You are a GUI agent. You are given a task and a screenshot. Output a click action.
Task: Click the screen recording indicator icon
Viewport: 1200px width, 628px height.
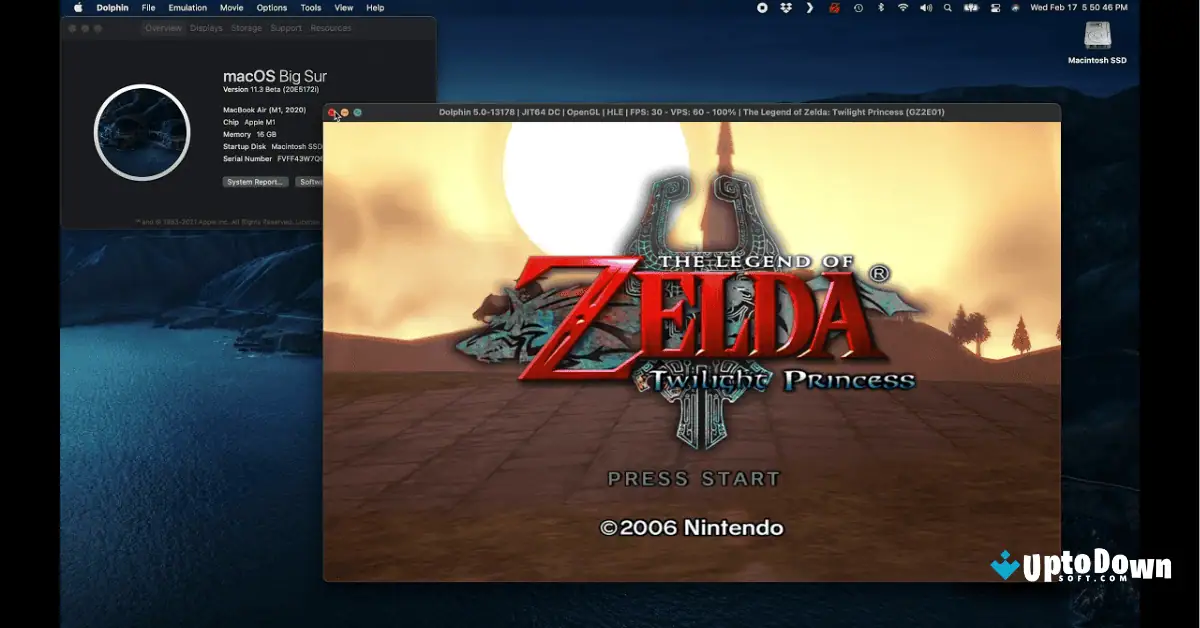tap(764, 8)
